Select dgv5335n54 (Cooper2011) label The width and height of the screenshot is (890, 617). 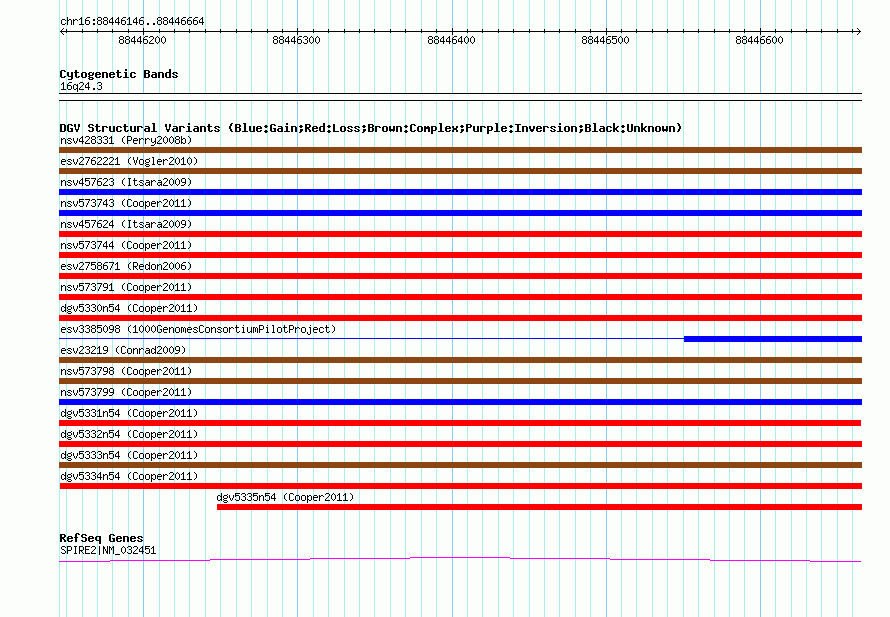[x=285, y=497]
